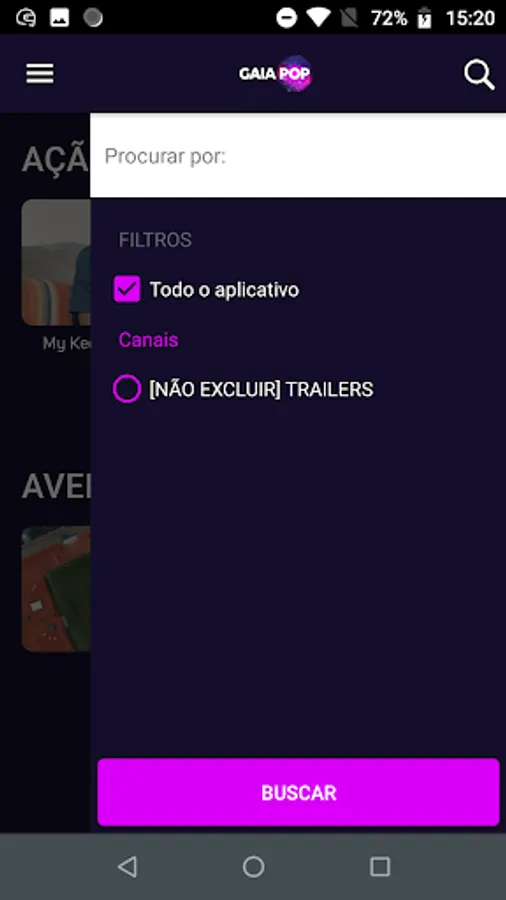The height and width of the screenshot is (900, 506).
Task: Open the My Kee movie thumbnail
Action: click(x=56, y=262)
